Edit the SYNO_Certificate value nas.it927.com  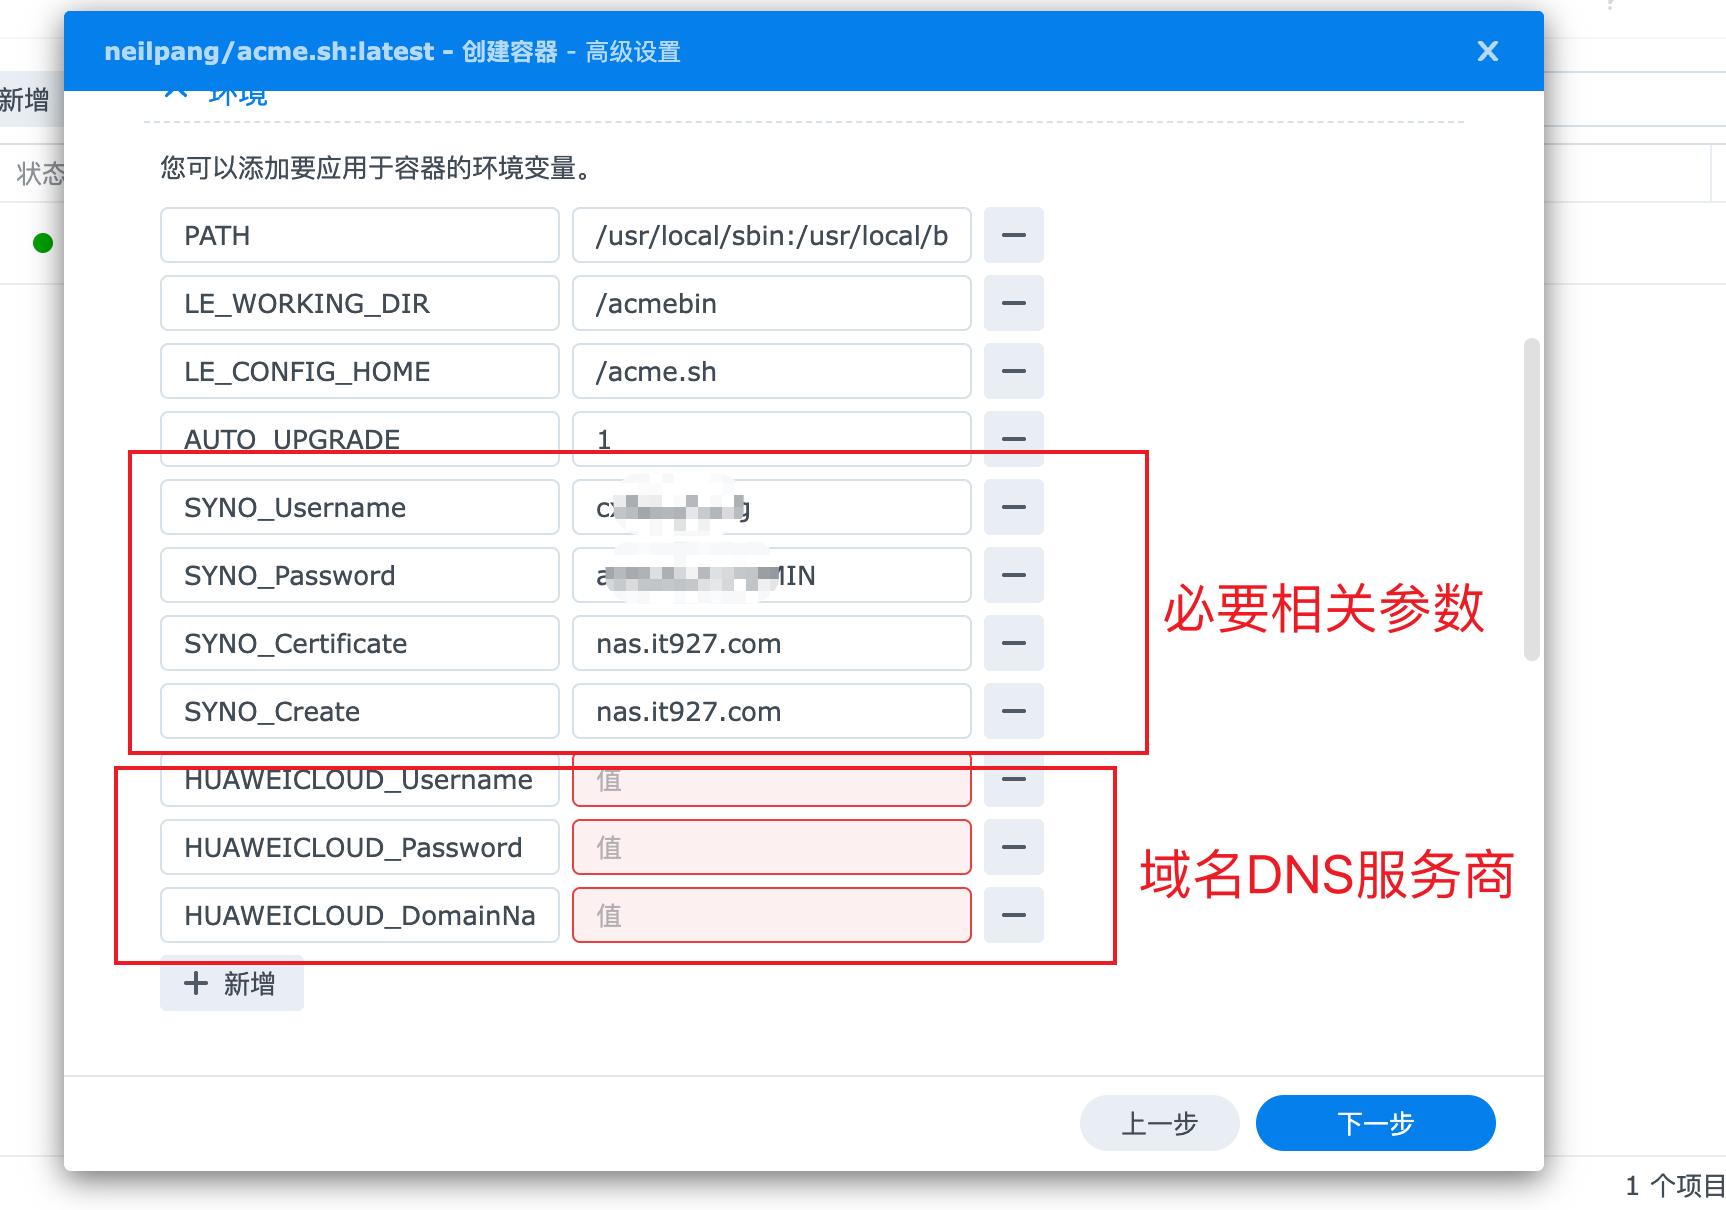771,643
